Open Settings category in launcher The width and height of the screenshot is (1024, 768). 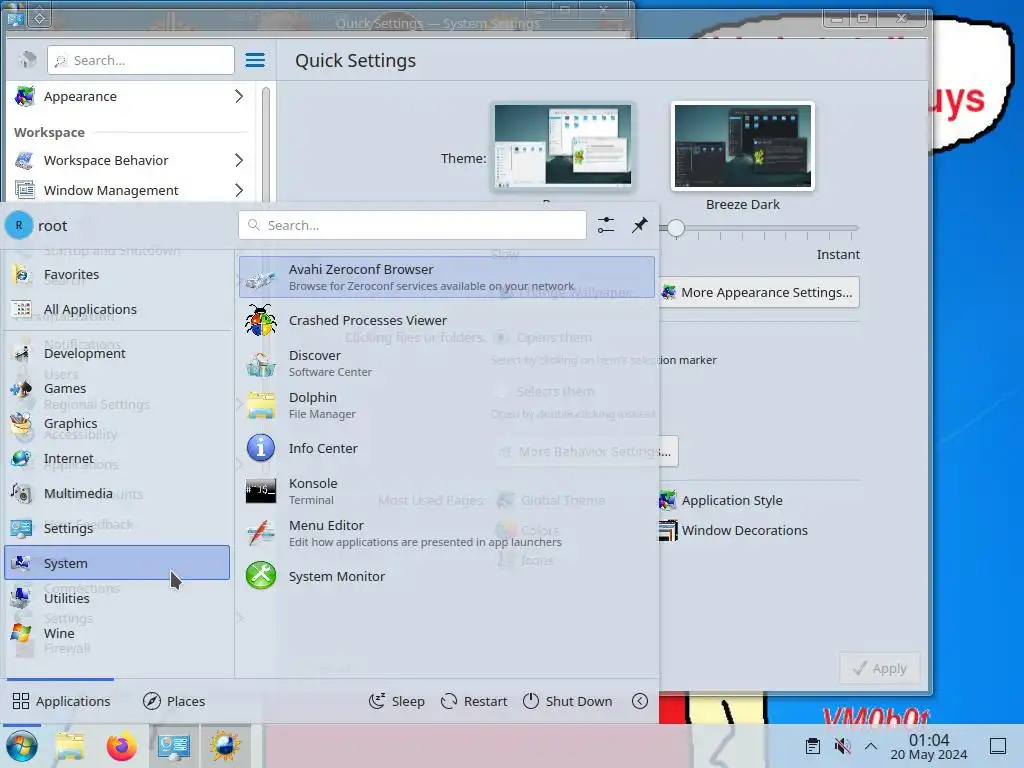tap(118, 528)
